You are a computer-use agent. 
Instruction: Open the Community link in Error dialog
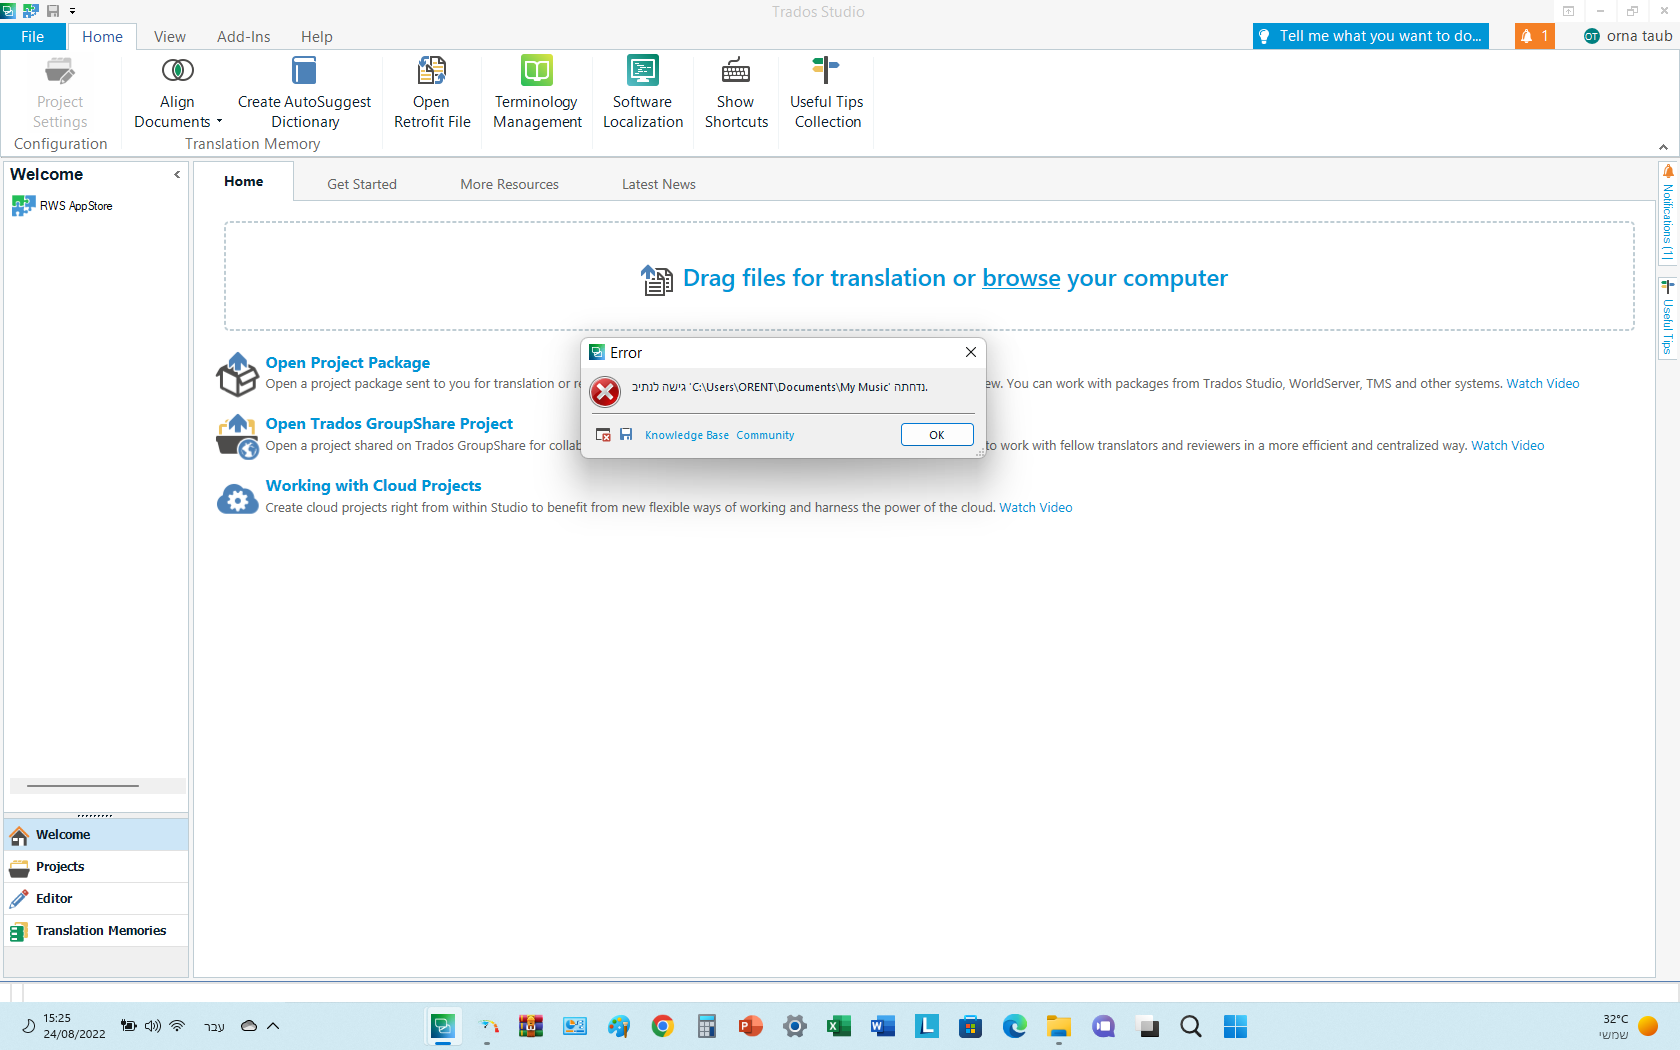(765, 435)
